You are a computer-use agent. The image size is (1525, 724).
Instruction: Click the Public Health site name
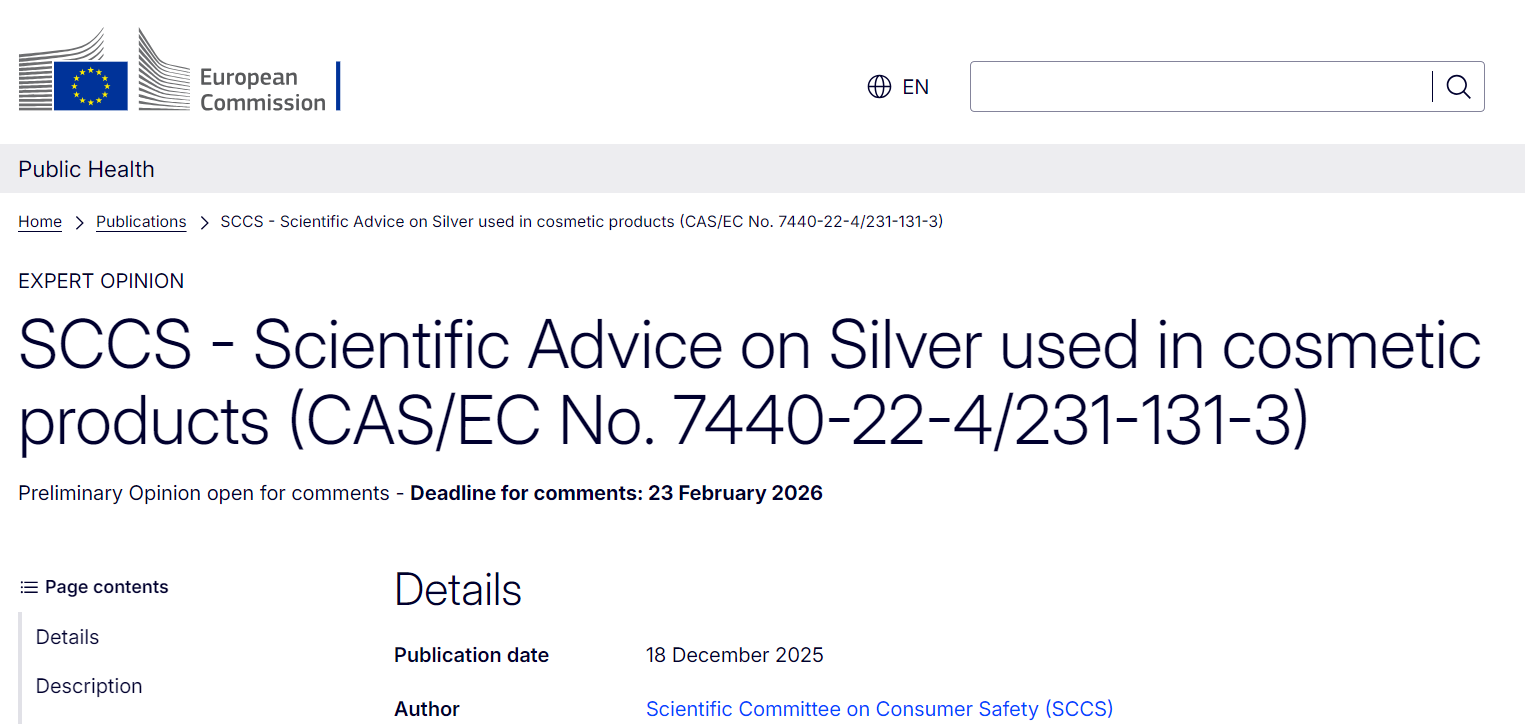point(86,169)
